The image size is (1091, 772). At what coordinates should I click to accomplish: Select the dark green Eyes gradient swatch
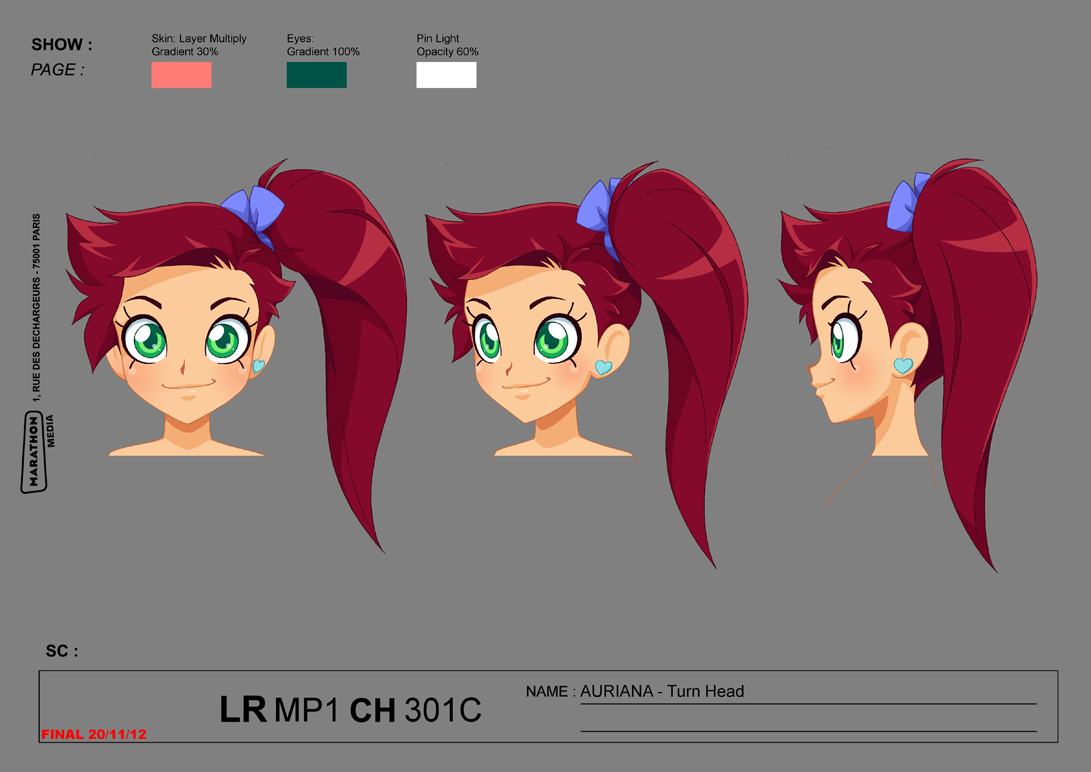click(316, 75)
